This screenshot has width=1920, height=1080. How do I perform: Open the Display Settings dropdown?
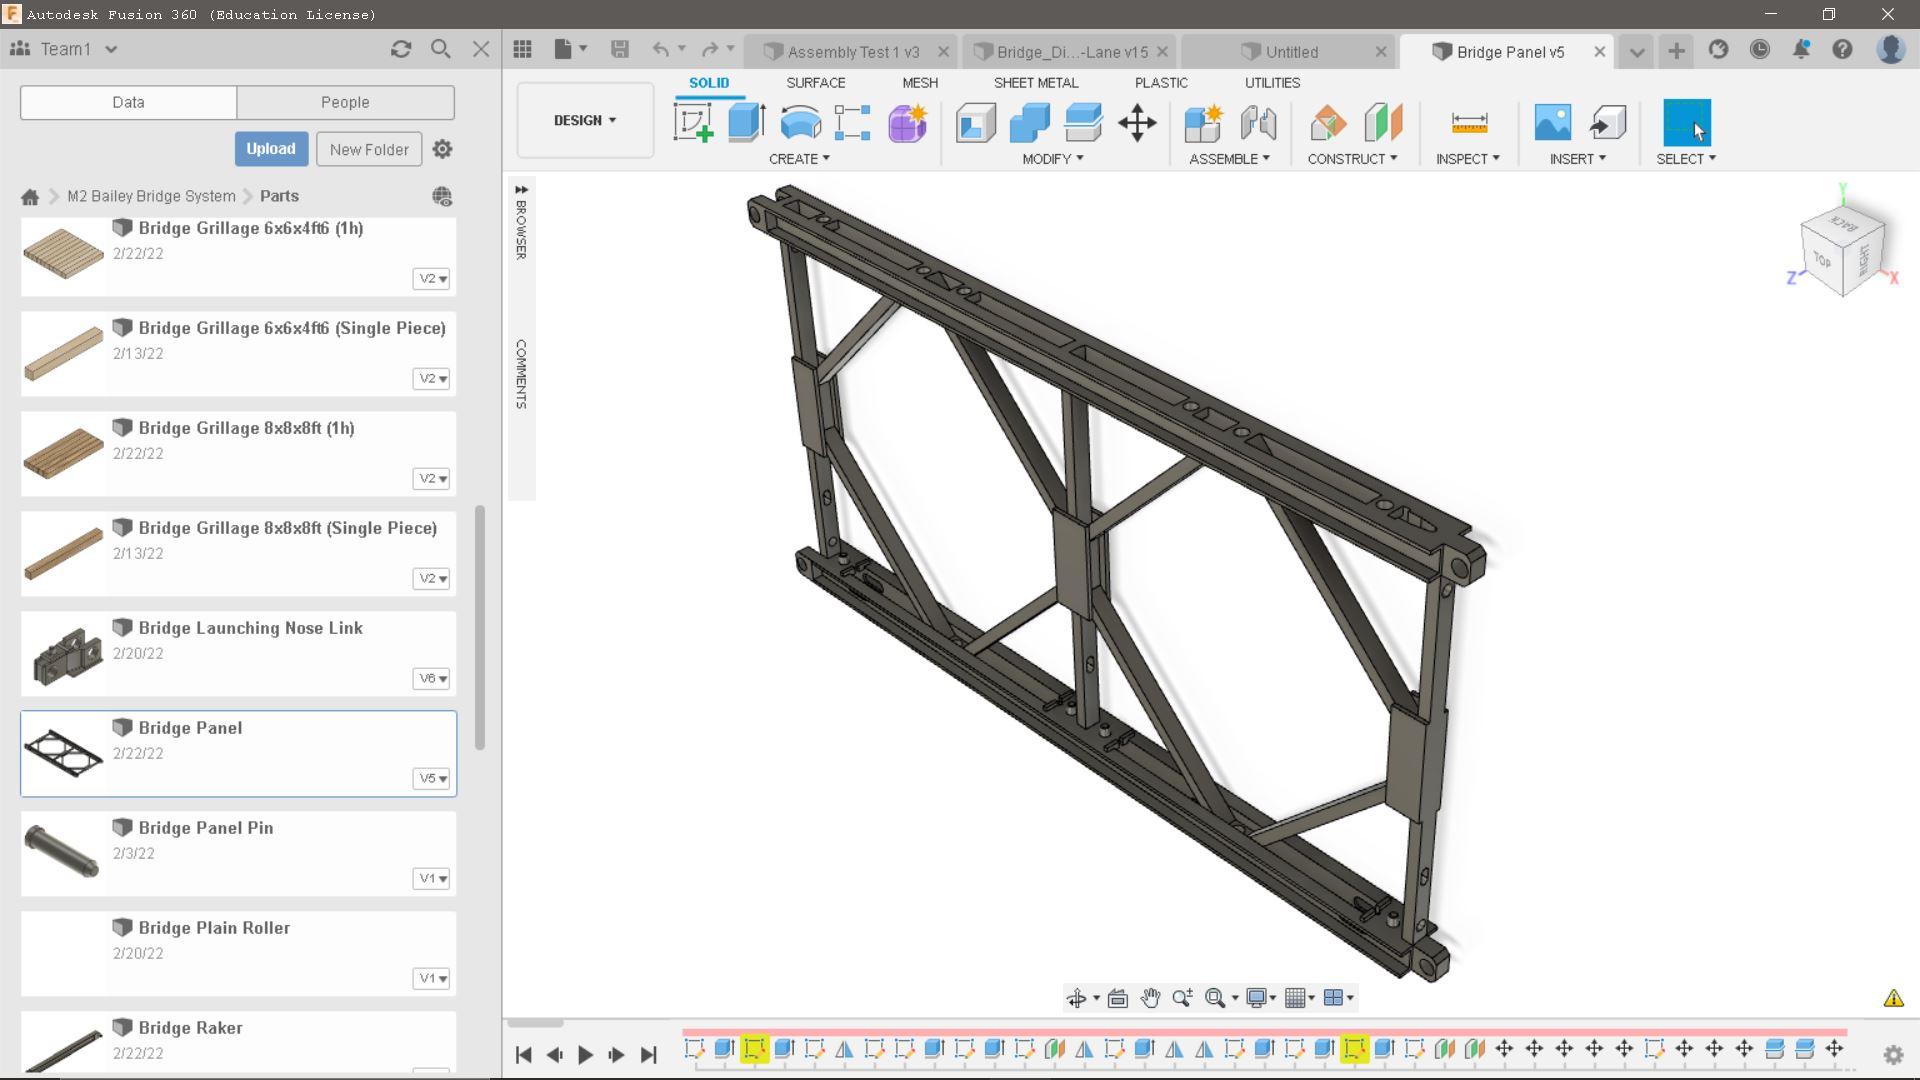click(x=1261, y=997)
